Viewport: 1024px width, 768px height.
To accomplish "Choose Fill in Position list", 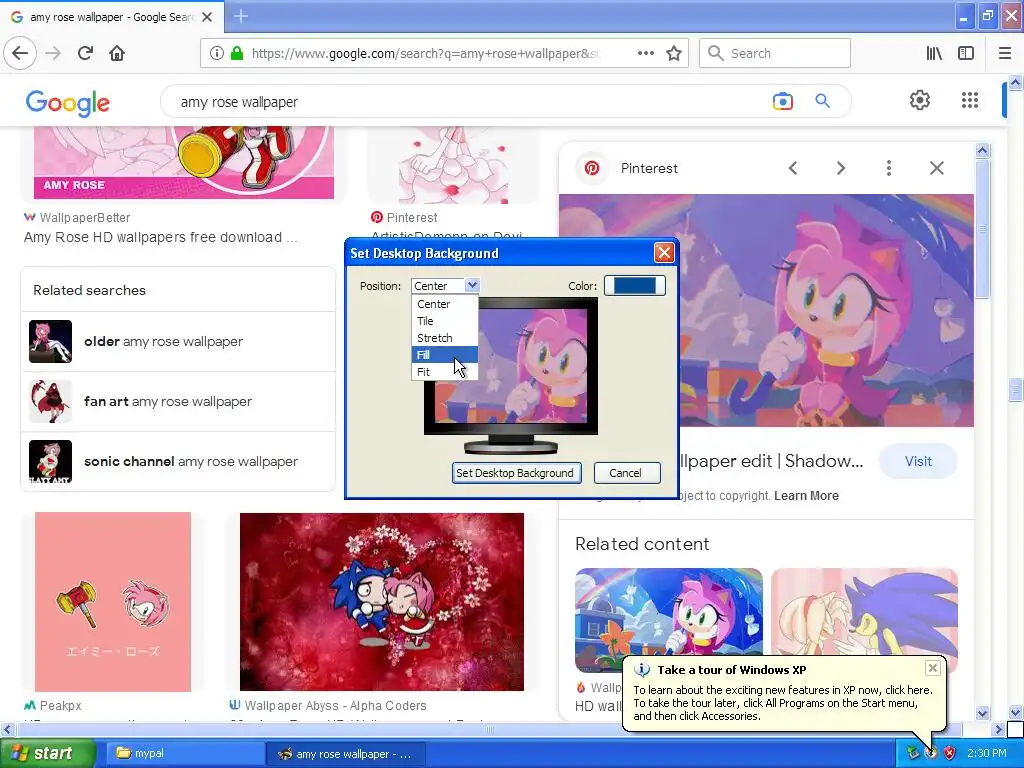I will [444, 355].
